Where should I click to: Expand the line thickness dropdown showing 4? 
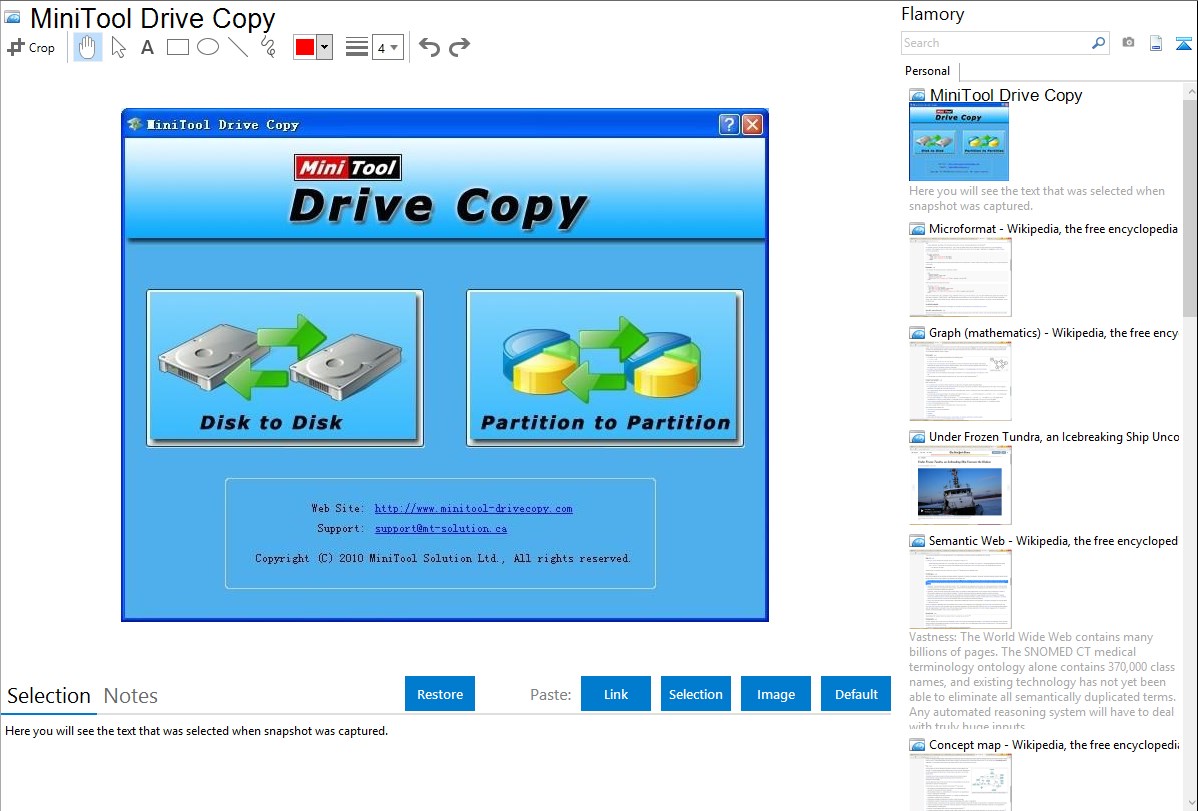[388, 47]
